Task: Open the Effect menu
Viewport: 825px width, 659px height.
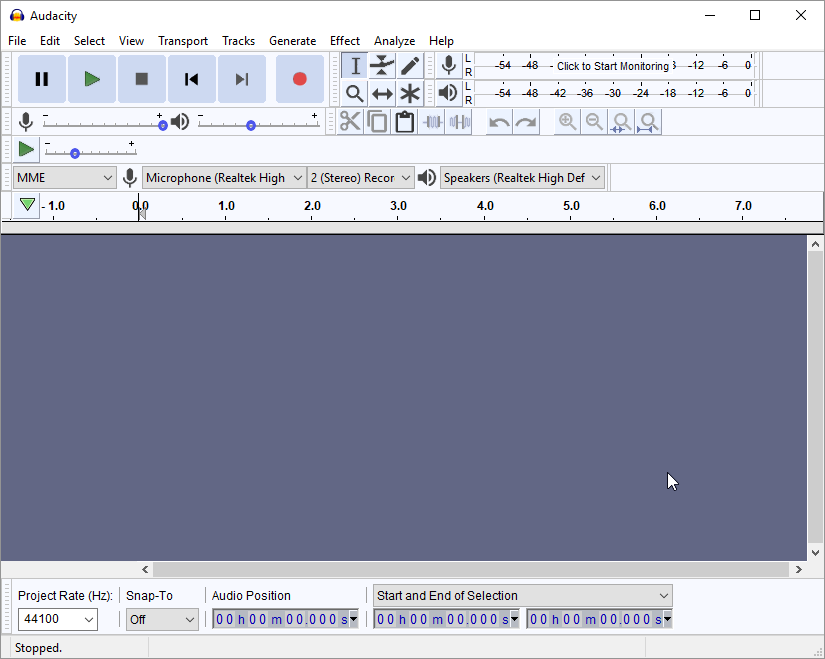Action: (344, 41)
